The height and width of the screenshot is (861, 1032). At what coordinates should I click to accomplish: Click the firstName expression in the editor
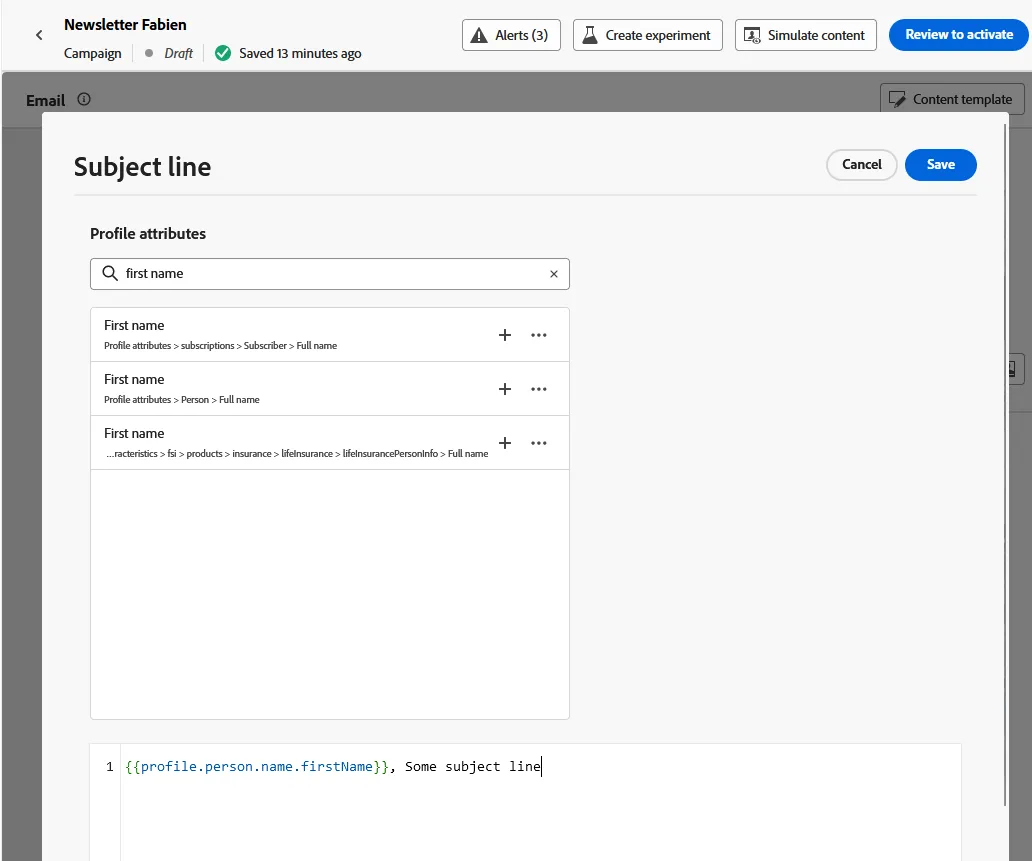[x=257, y=766]
